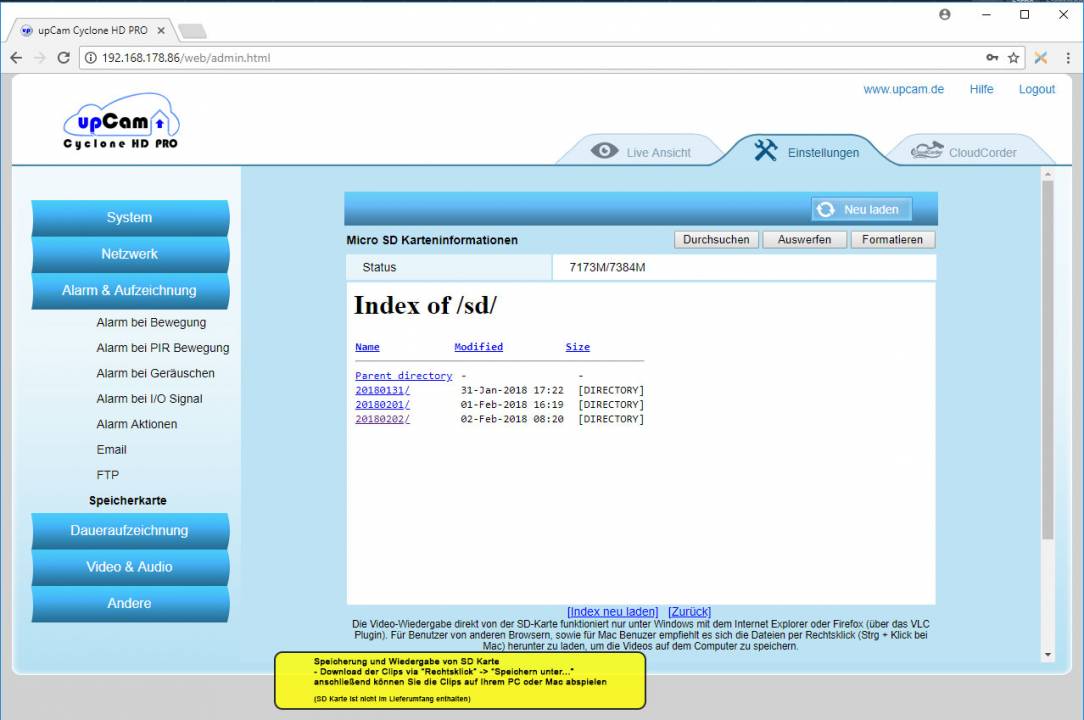
Task: Click the page vertical scrollbar thumb
Action: pyautogui.click(x=1047, y=360)
